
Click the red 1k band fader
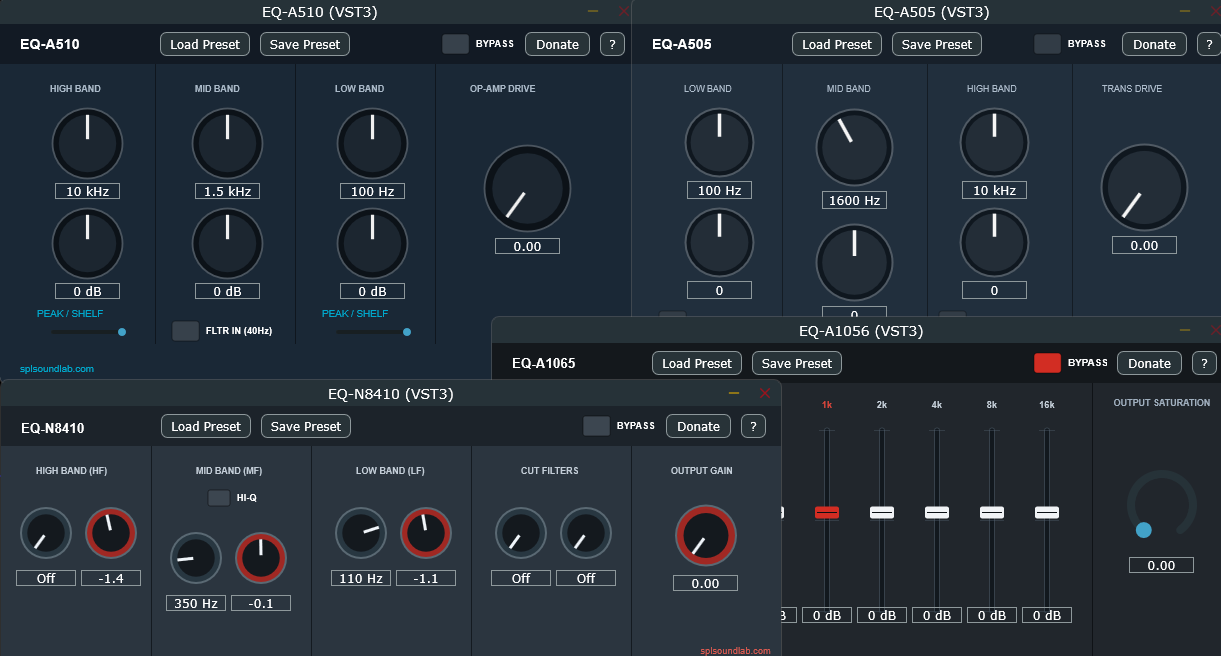click(x=827, y=512)
